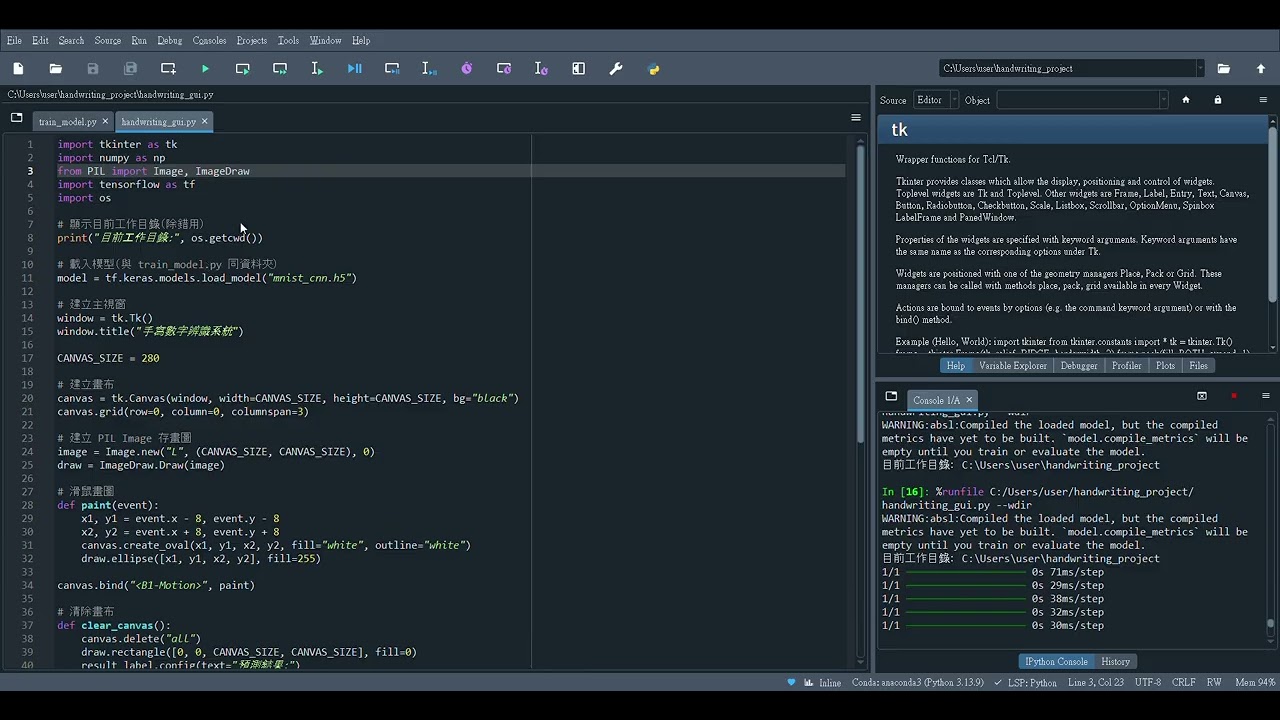The image size is (1280, 720).
Task: Profile current cell
Action: point(504,69)
